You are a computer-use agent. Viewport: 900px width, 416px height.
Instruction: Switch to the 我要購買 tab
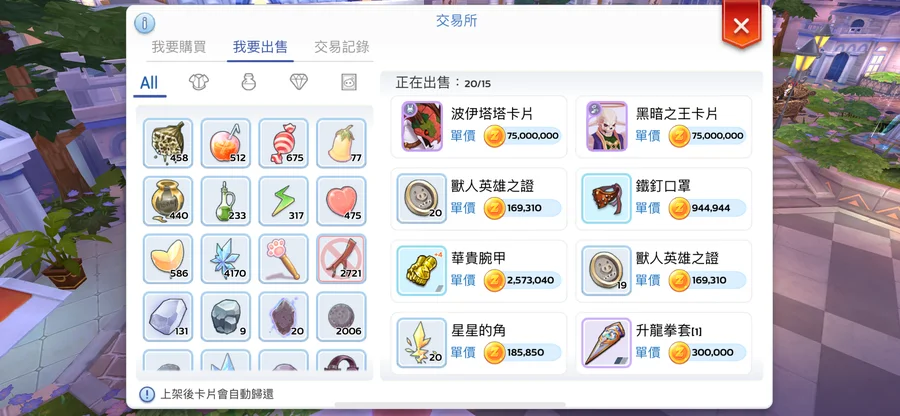179,47
